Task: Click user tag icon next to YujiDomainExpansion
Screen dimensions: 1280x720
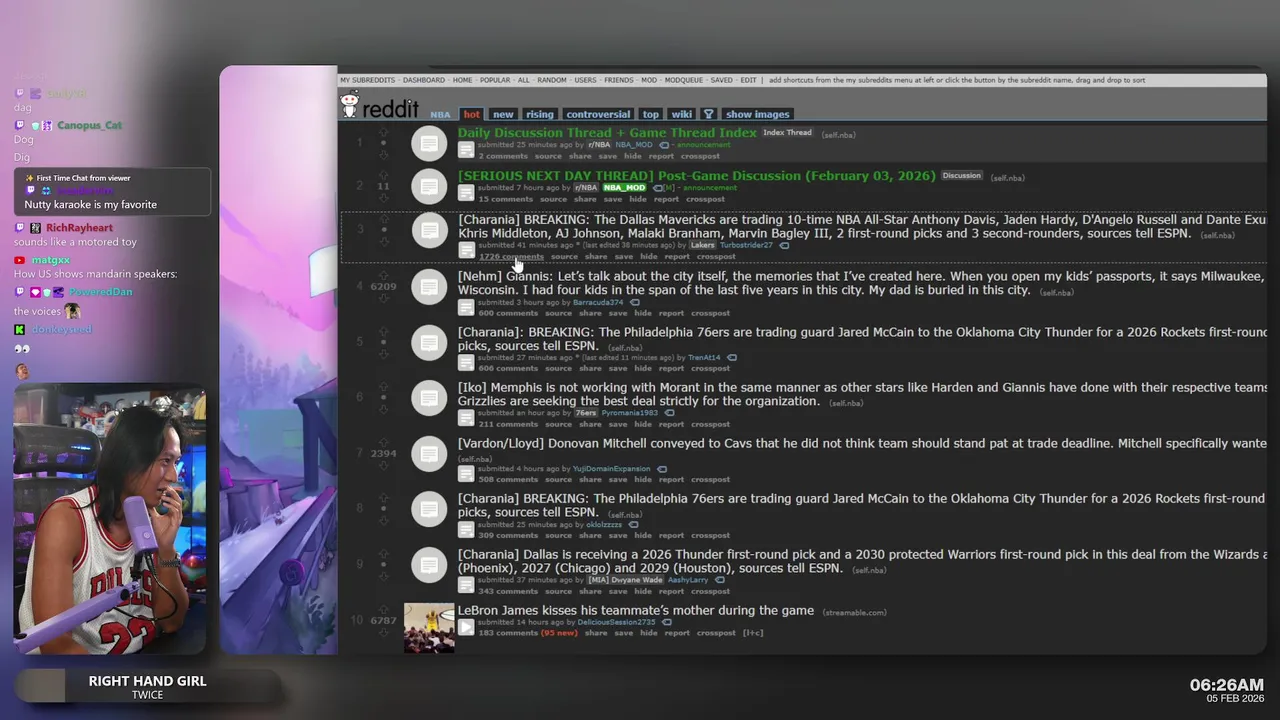Action: (x=661, y=469)
